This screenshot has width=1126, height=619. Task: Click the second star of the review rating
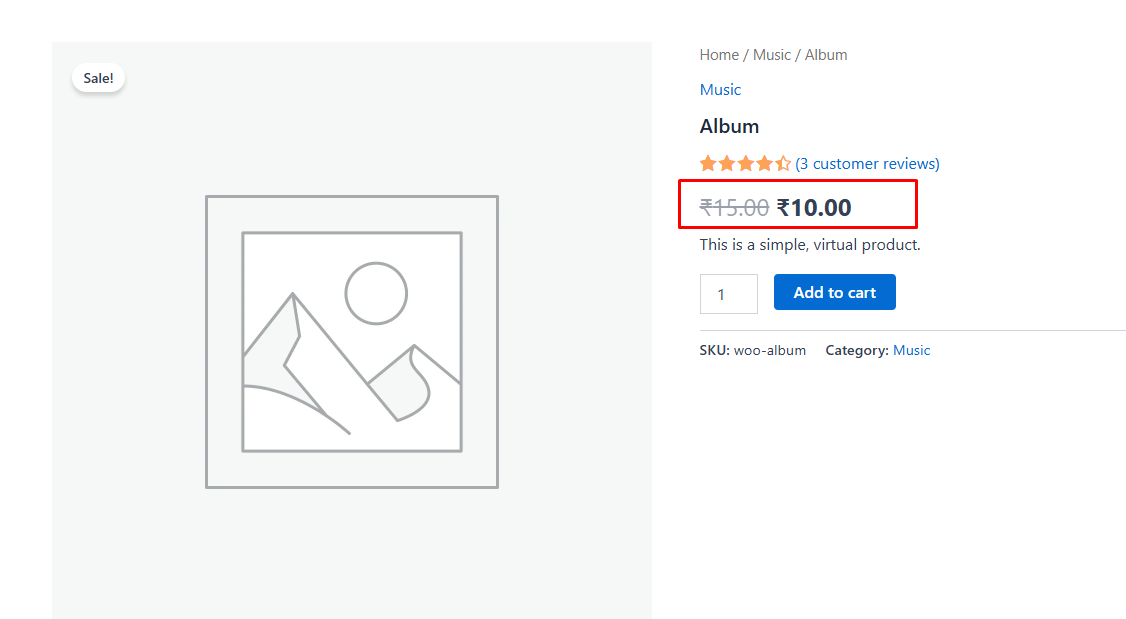point(726,162)
